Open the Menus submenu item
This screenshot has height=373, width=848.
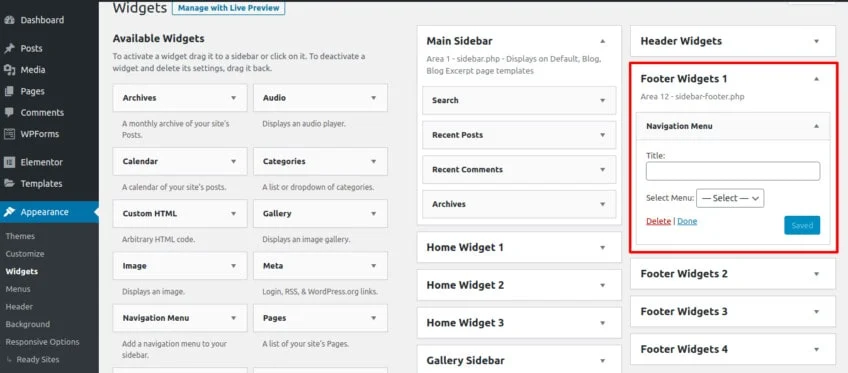pyautogui.click(x=18, y=289)
